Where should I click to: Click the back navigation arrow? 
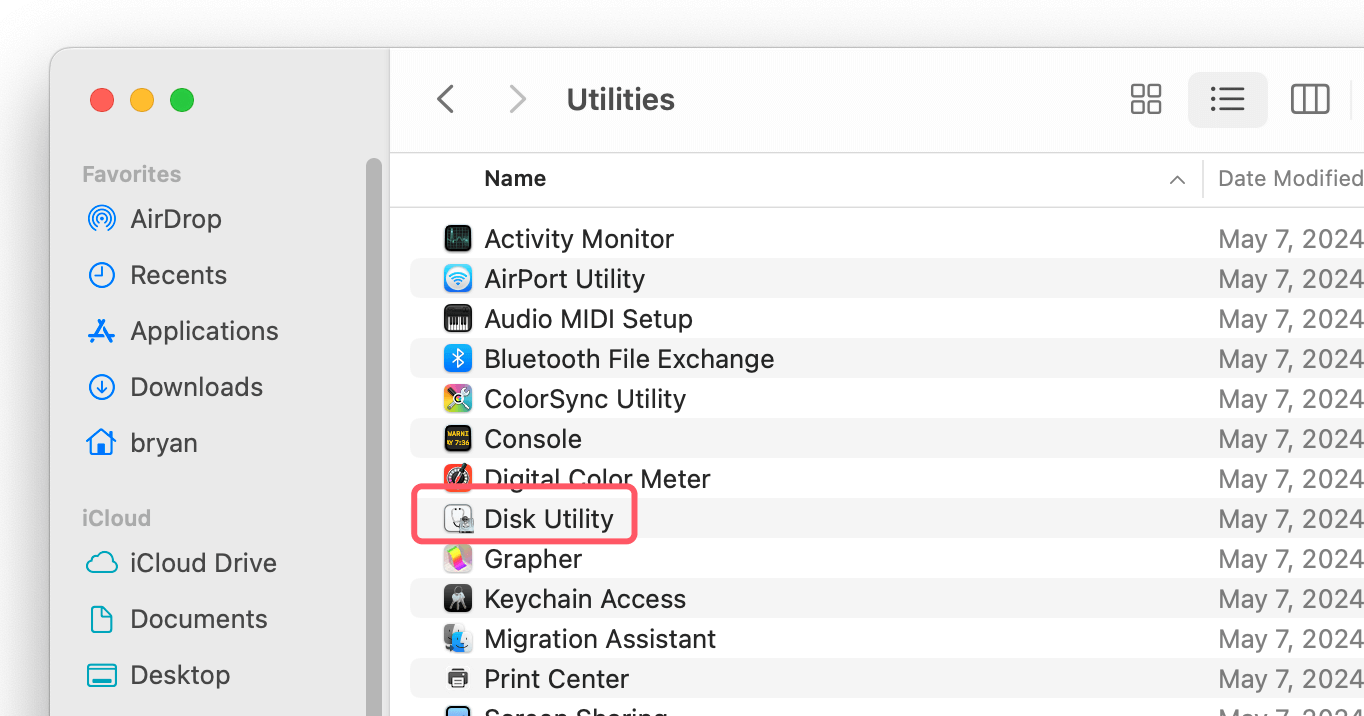tap(444, 99)
